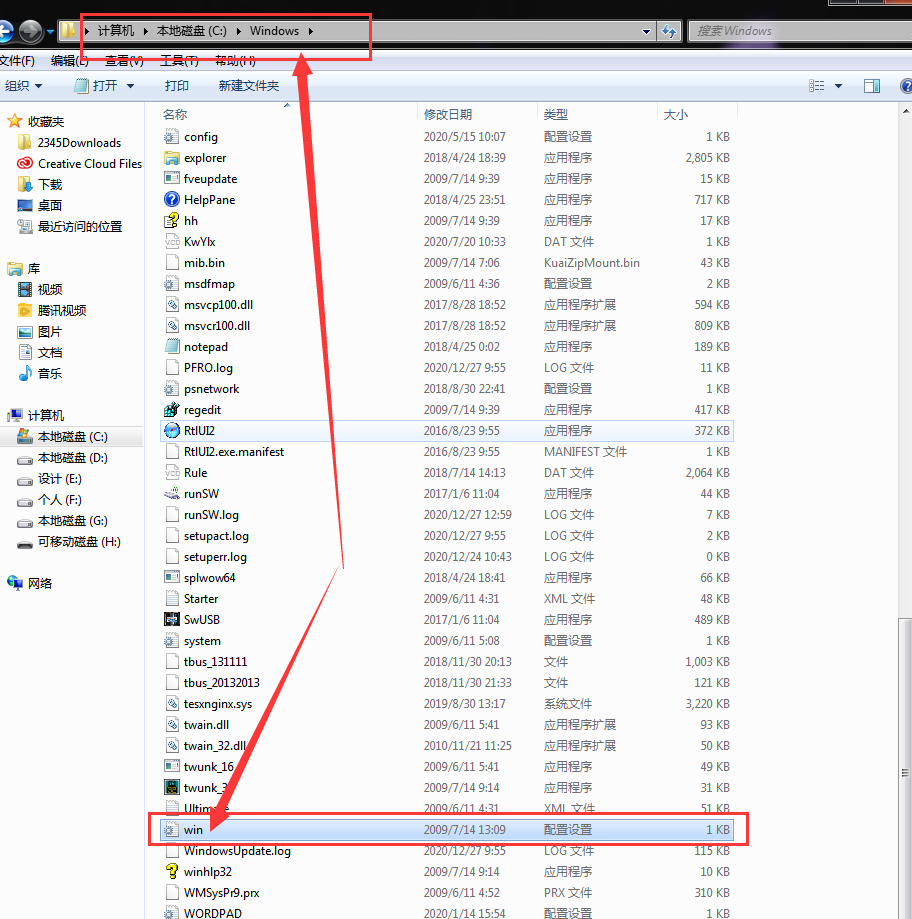912x919 pixels.
Task: Open the 工具(T) menu
Action: click(179, 60)
